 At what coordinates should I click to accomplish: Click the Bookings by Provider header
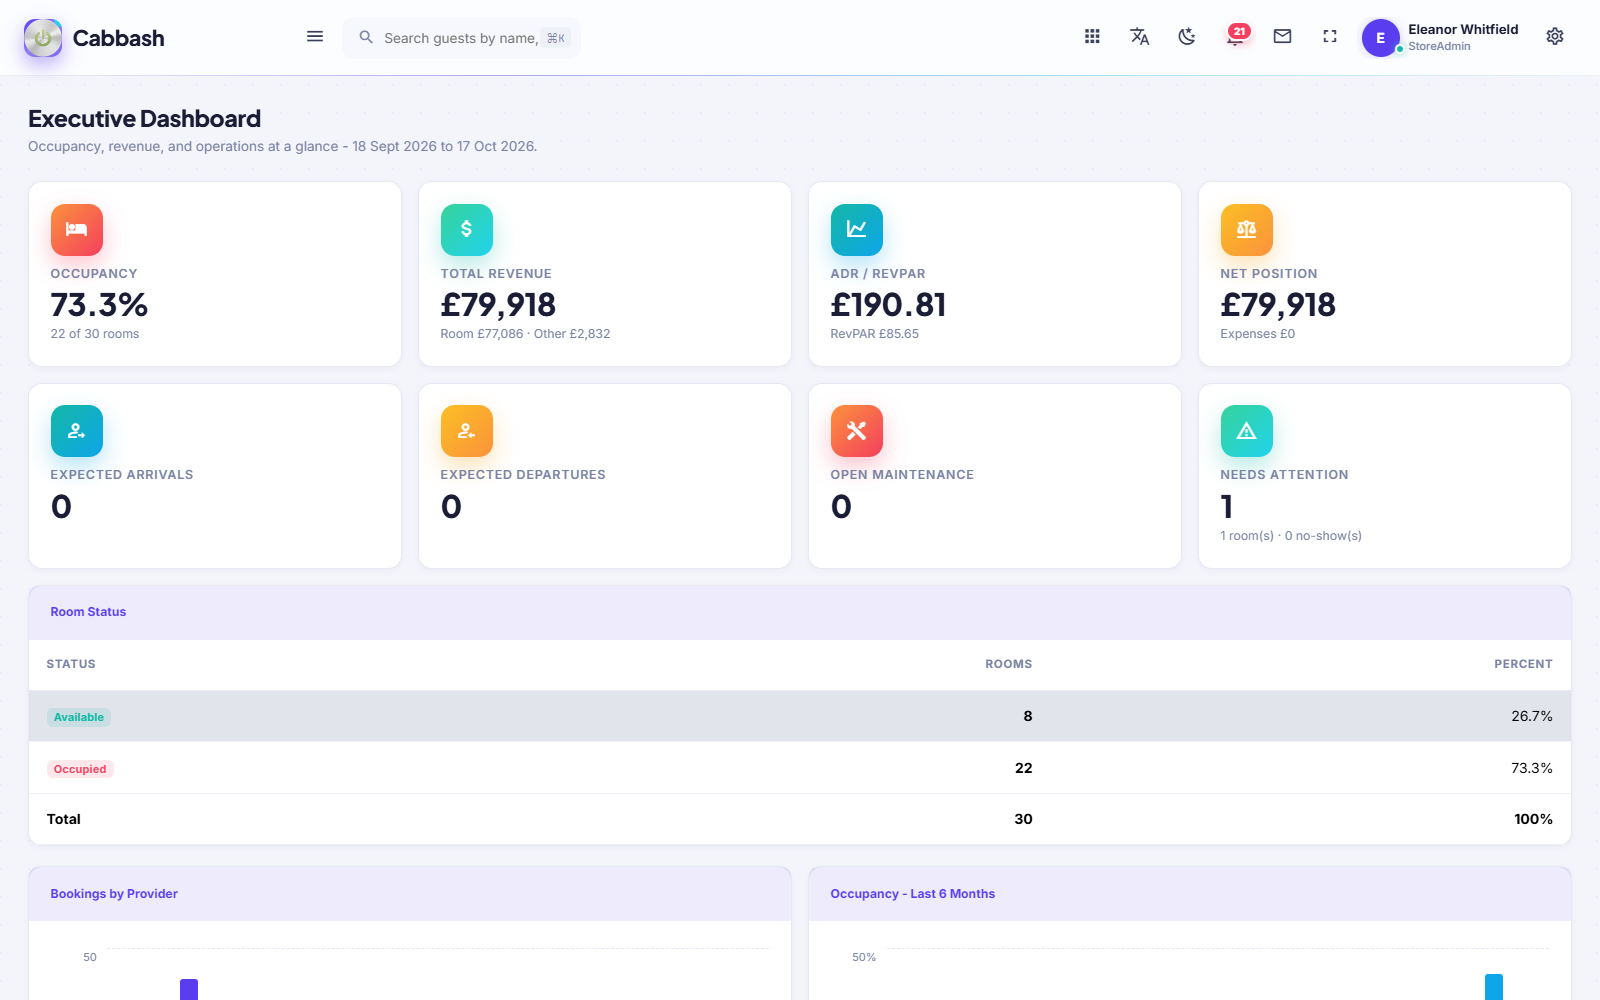point(410,894)
